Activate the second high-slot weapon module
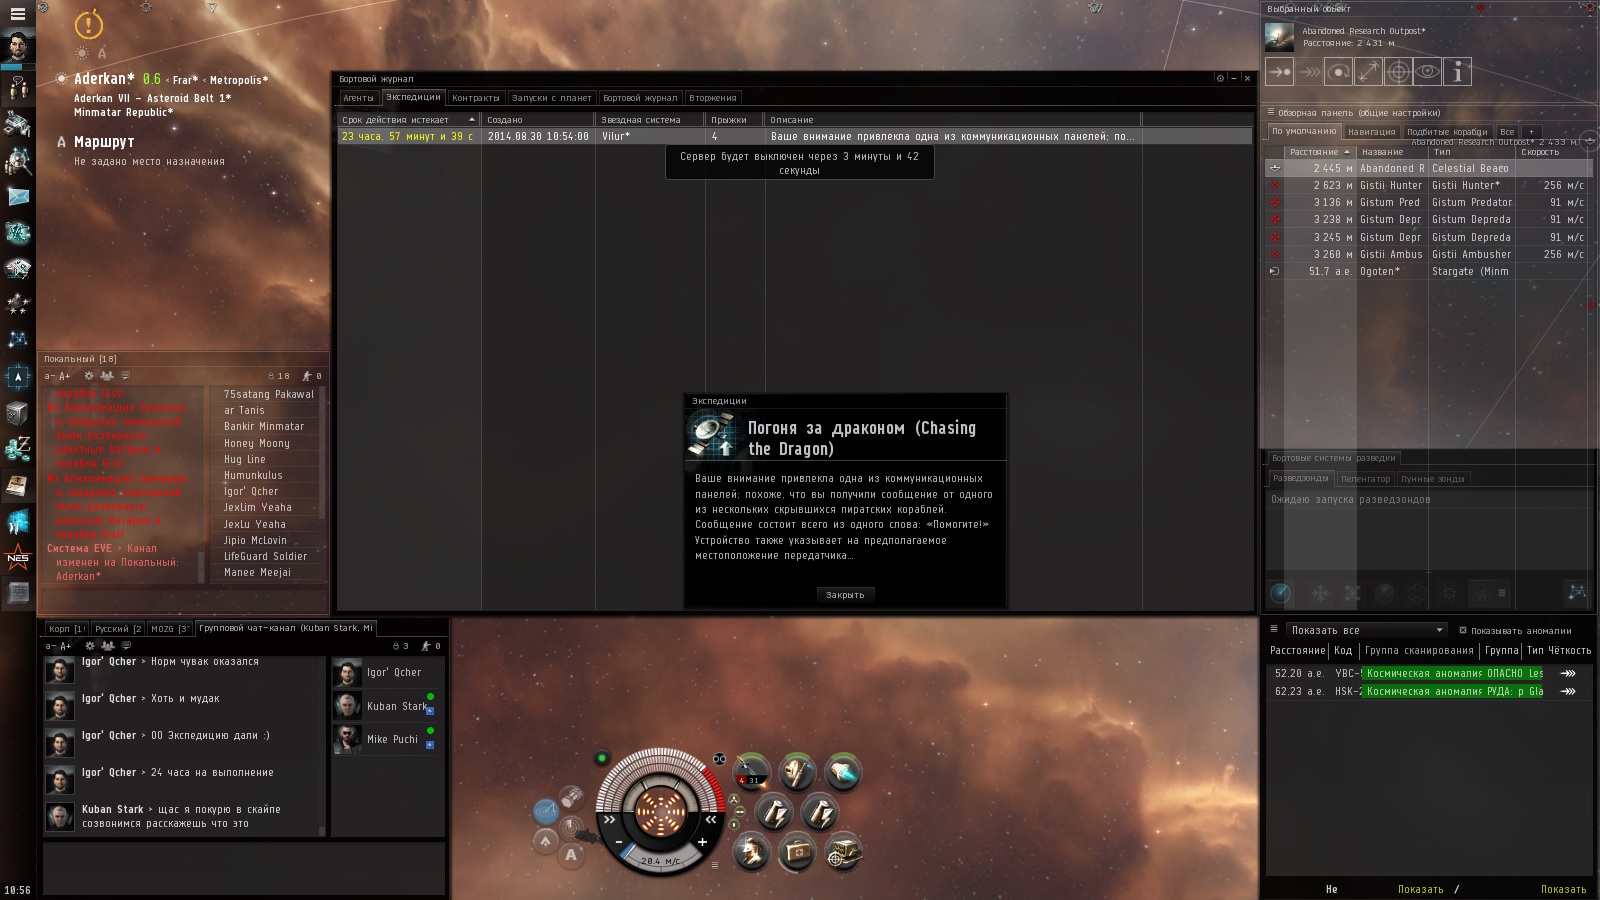The width and height of the screenshot is (1600, 900). (x=797, y=772)
